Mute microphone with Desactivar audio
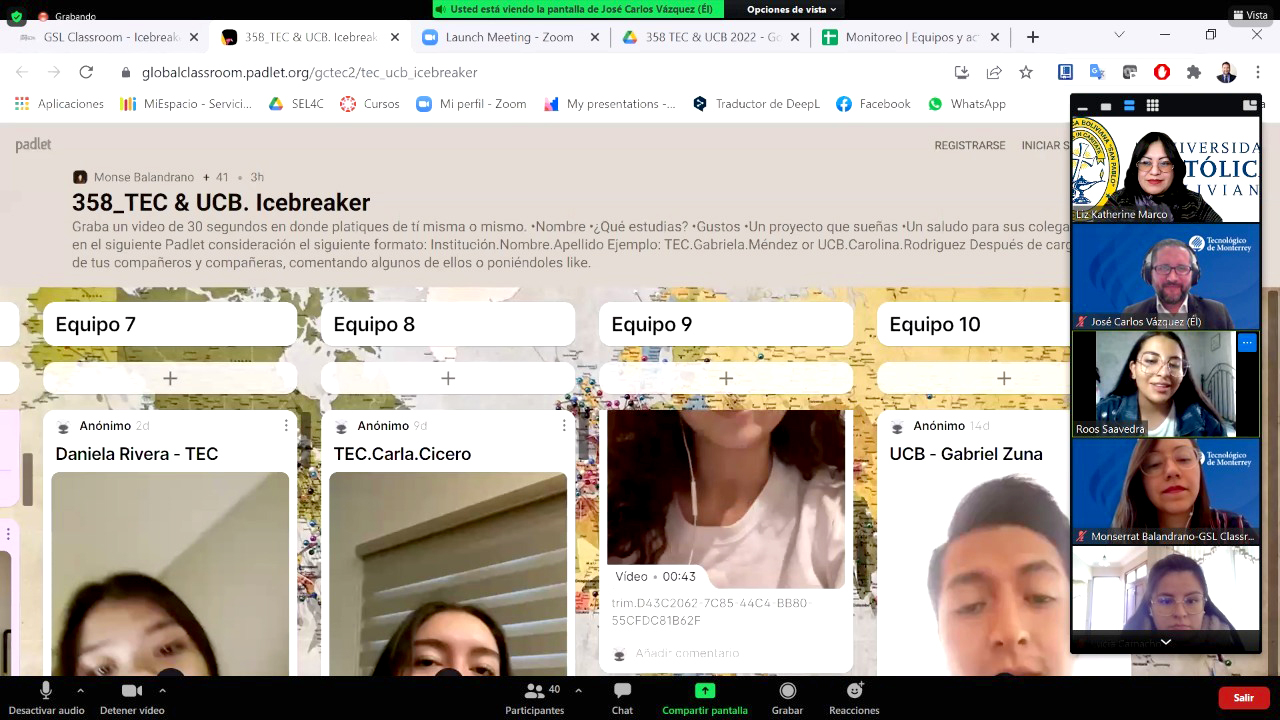Screen dimensions: 1280x720 [46, 691]
